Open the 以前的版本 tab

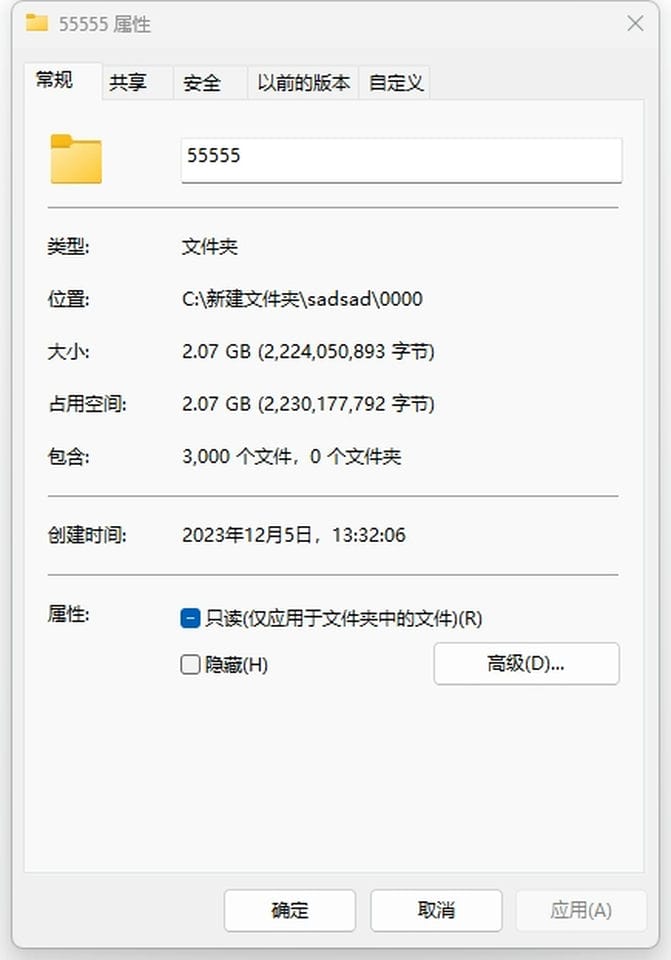tap(303, 82)
